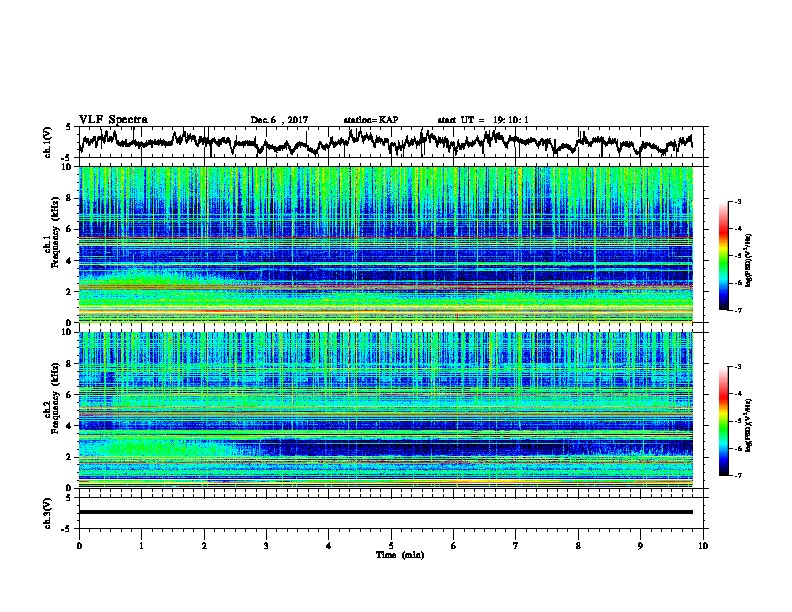Click the '3' tick on the Time axis

[266, 546]
